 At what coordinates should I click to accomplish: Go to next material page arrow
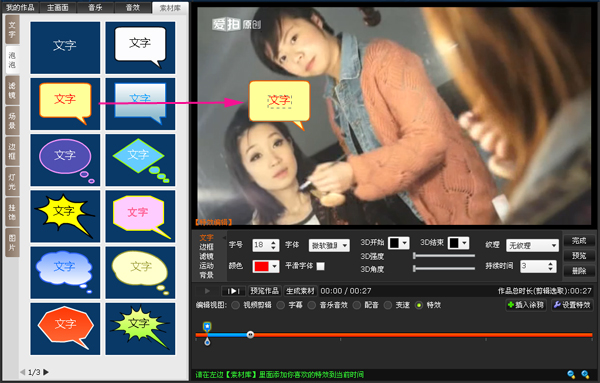(x=46, y=372)
